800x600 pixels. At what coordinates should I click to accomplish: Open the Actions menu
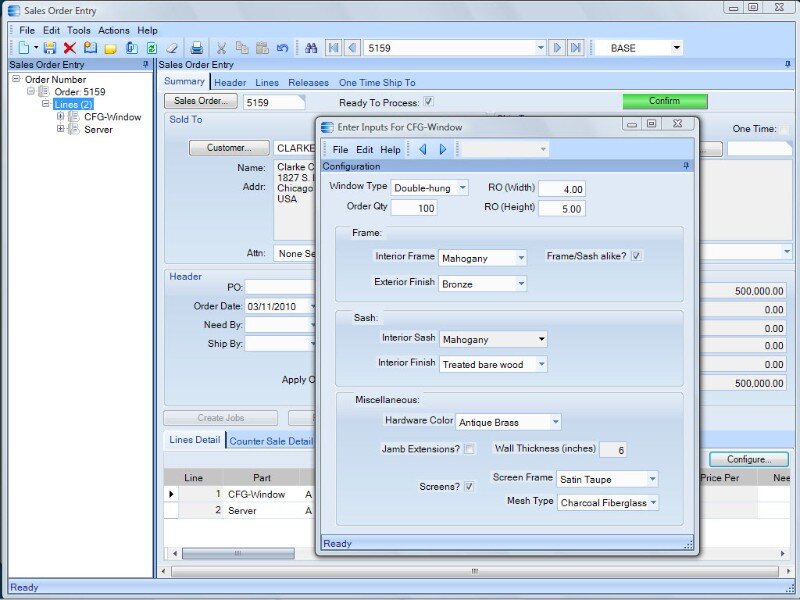click(114, 30)
